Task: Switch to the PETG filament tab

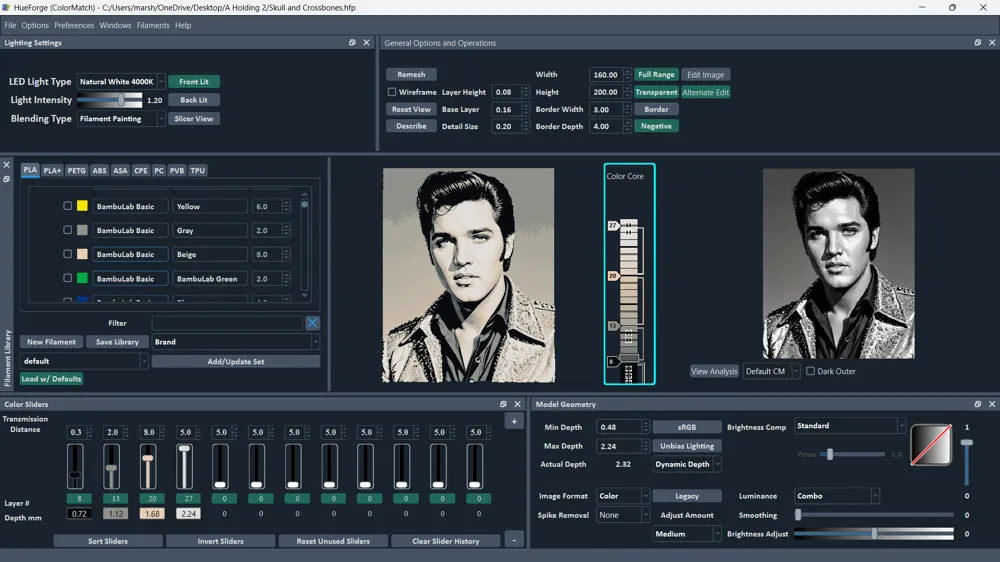Action: [x=77, y=170]
